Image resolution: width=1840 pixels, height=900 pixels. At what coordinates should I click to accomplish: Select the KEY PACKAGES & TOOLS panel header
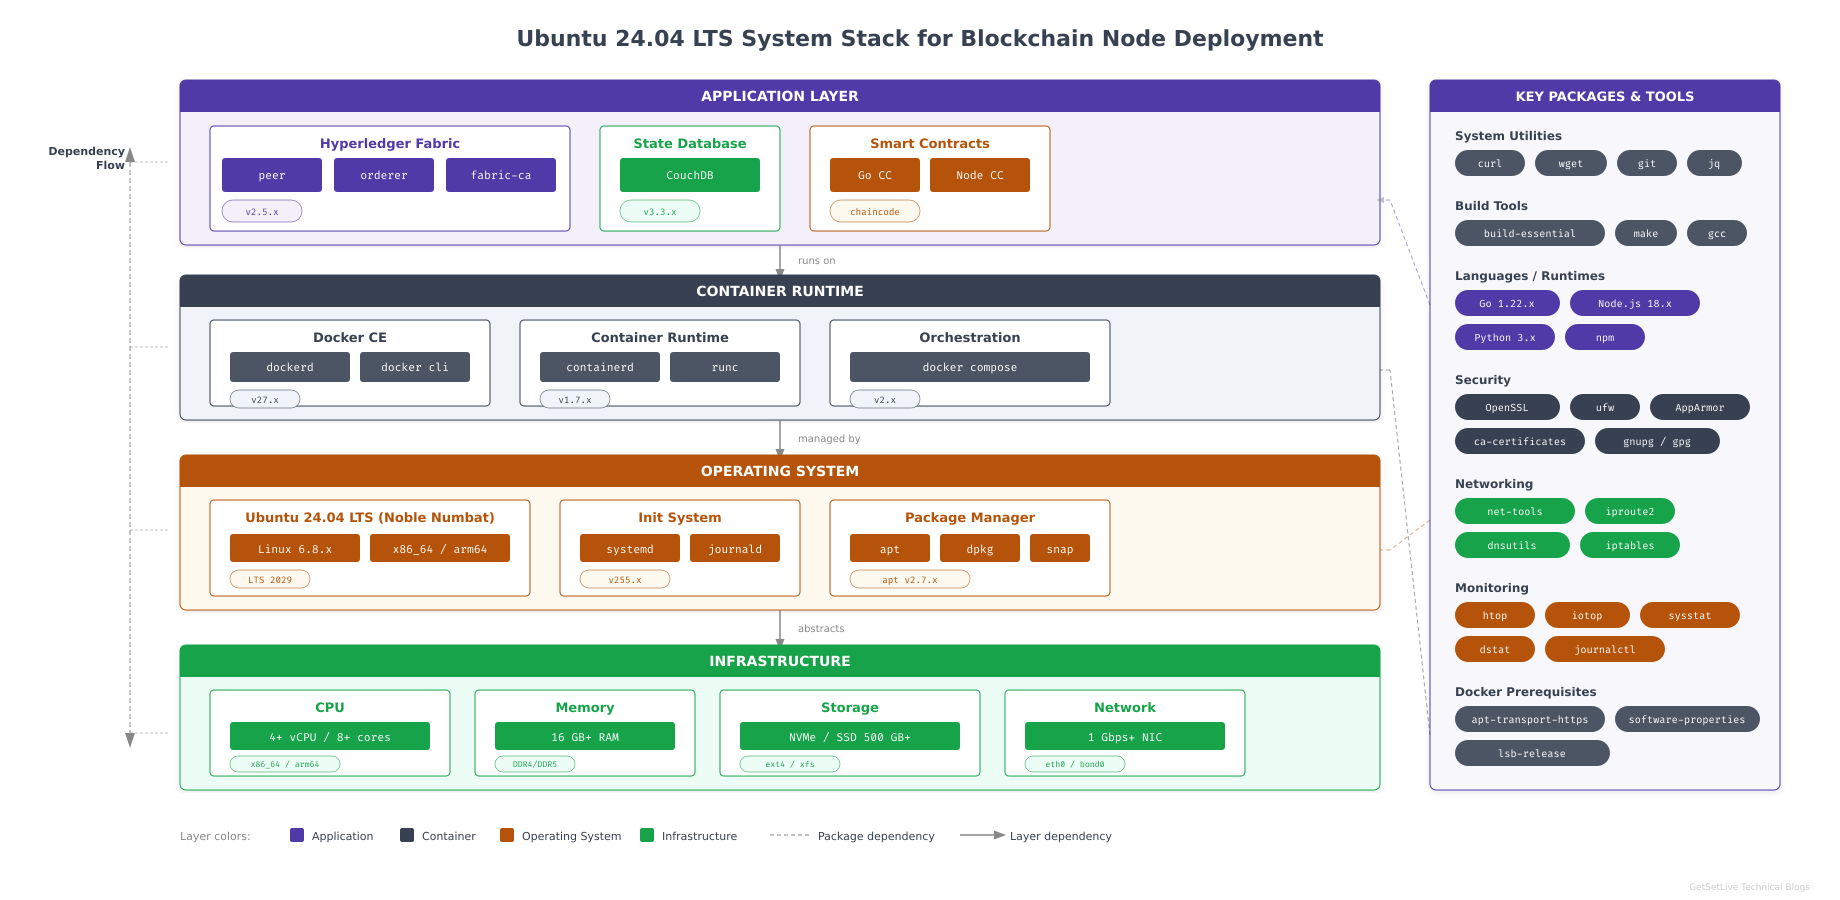[x=1604, y=96]
